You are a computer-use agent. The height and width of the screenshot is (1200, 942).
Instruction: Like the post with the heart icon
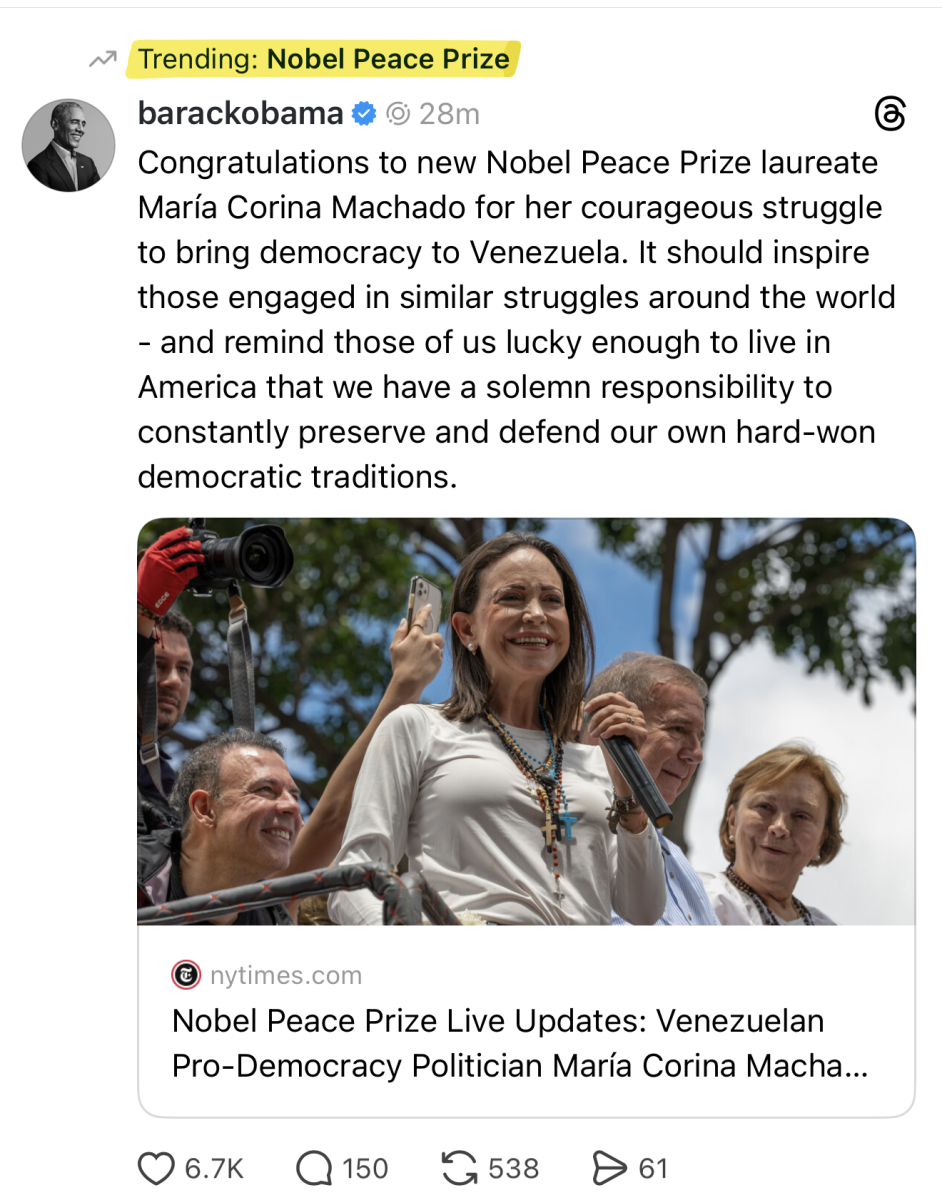point(155,1168)
